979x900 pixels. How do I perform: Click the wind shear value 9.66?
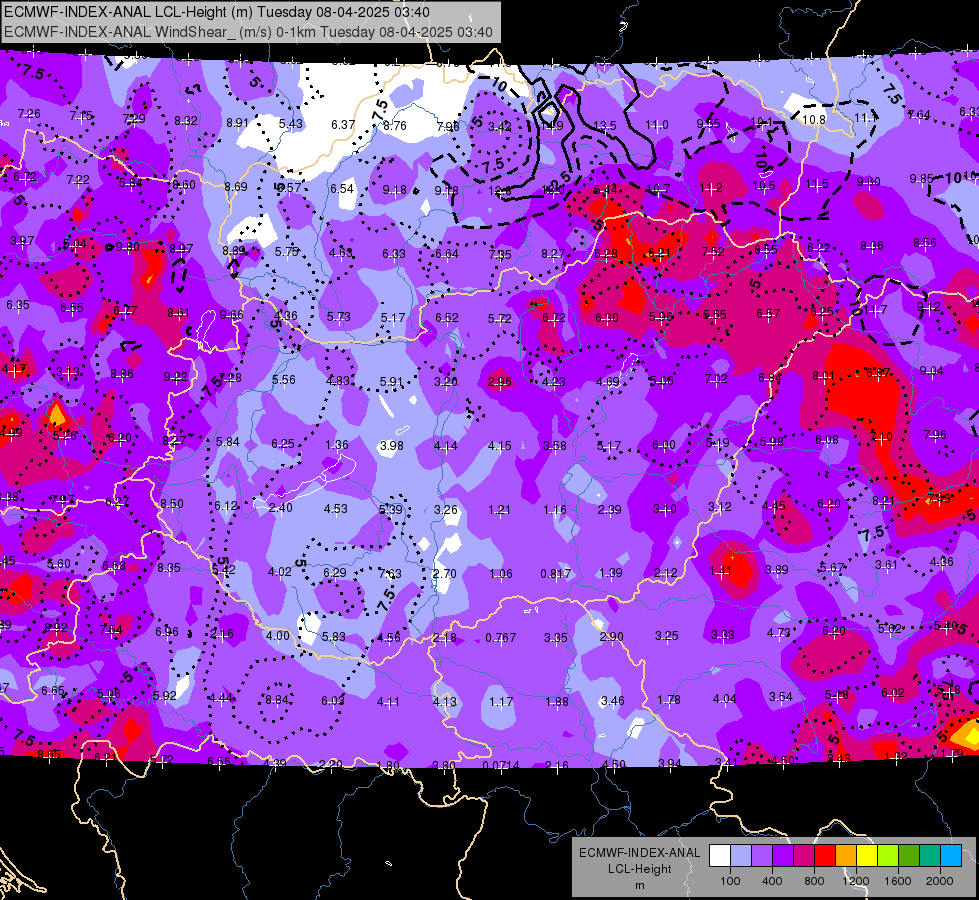[232, 315]
